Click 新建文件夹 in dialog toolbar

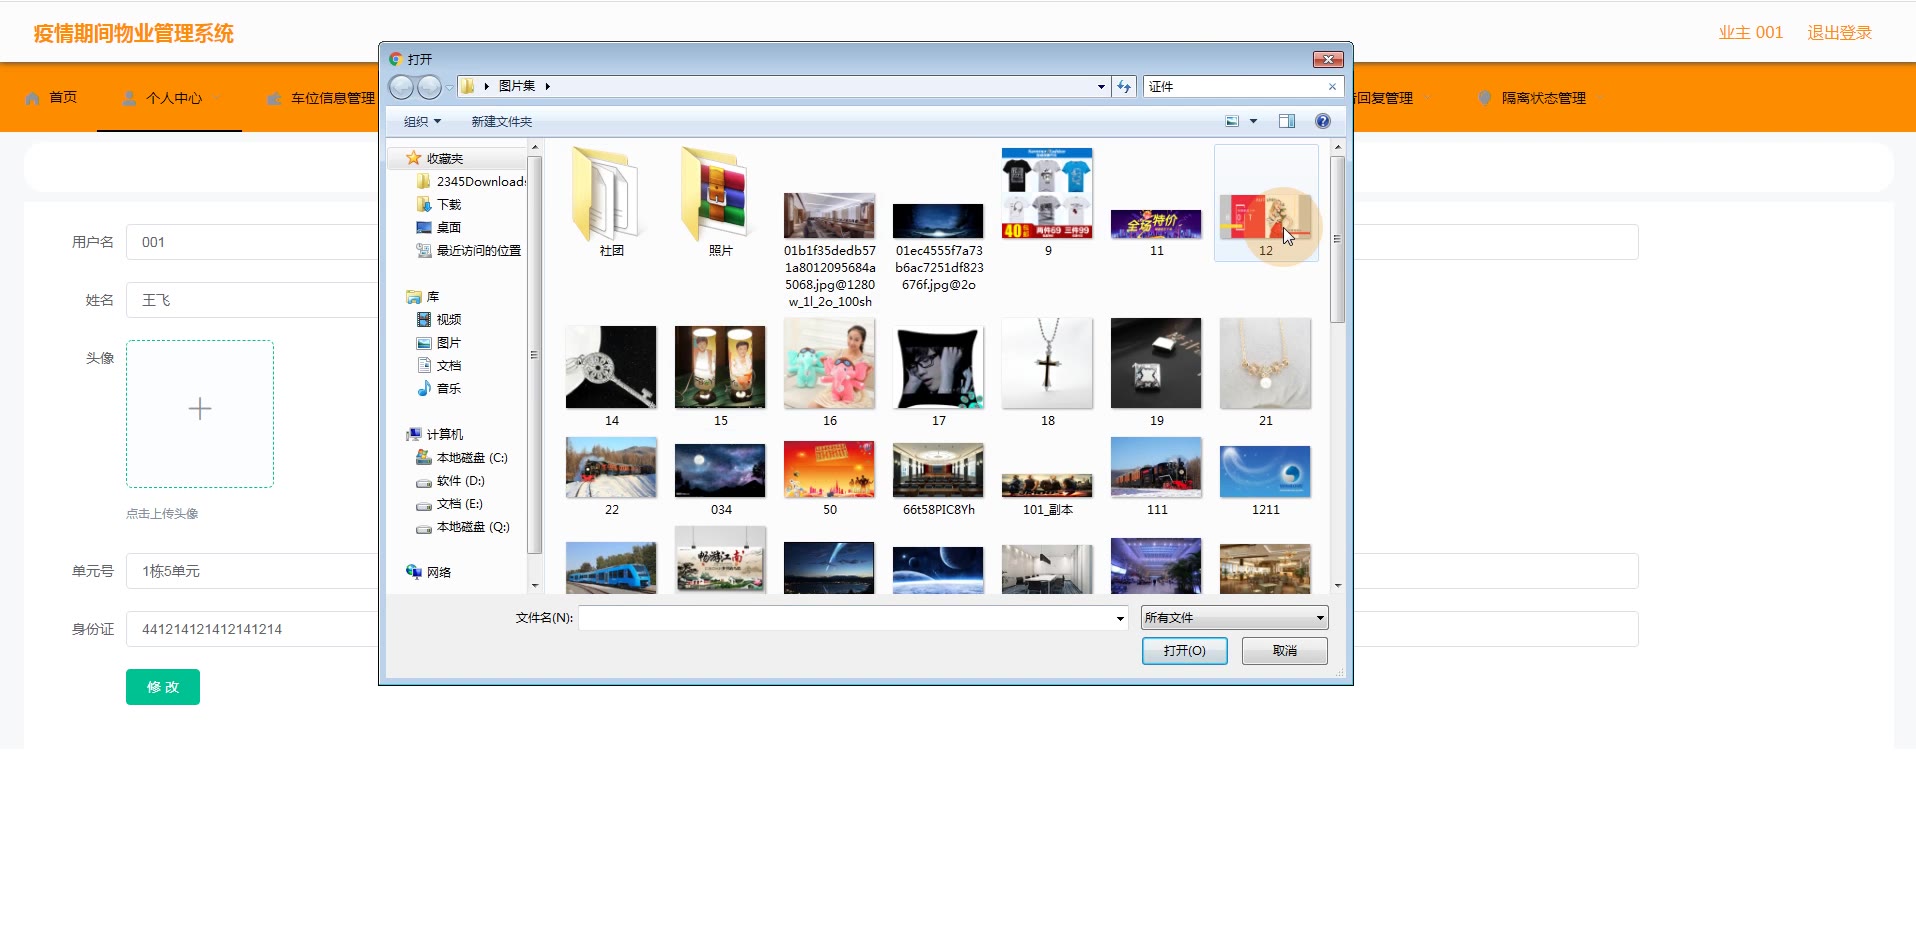501,121
